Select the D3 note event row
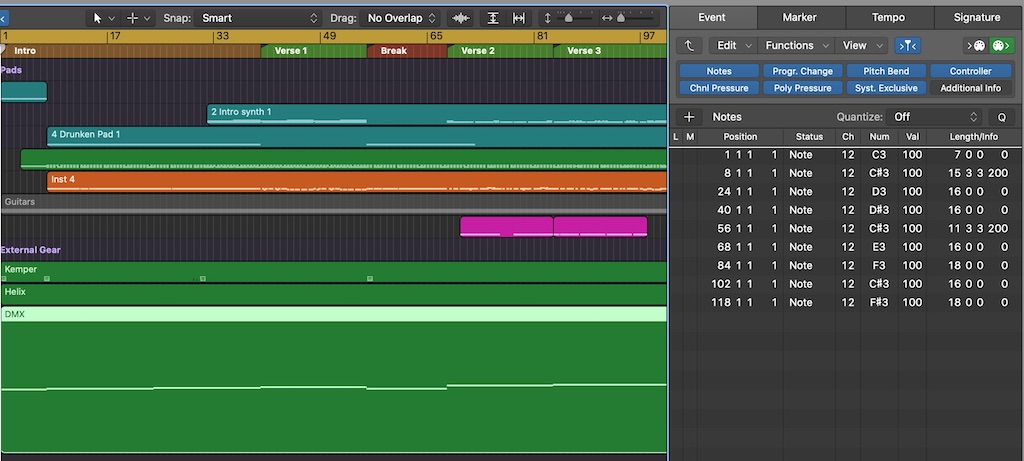Screen dimensions: 1024x461 pos(846,192)
